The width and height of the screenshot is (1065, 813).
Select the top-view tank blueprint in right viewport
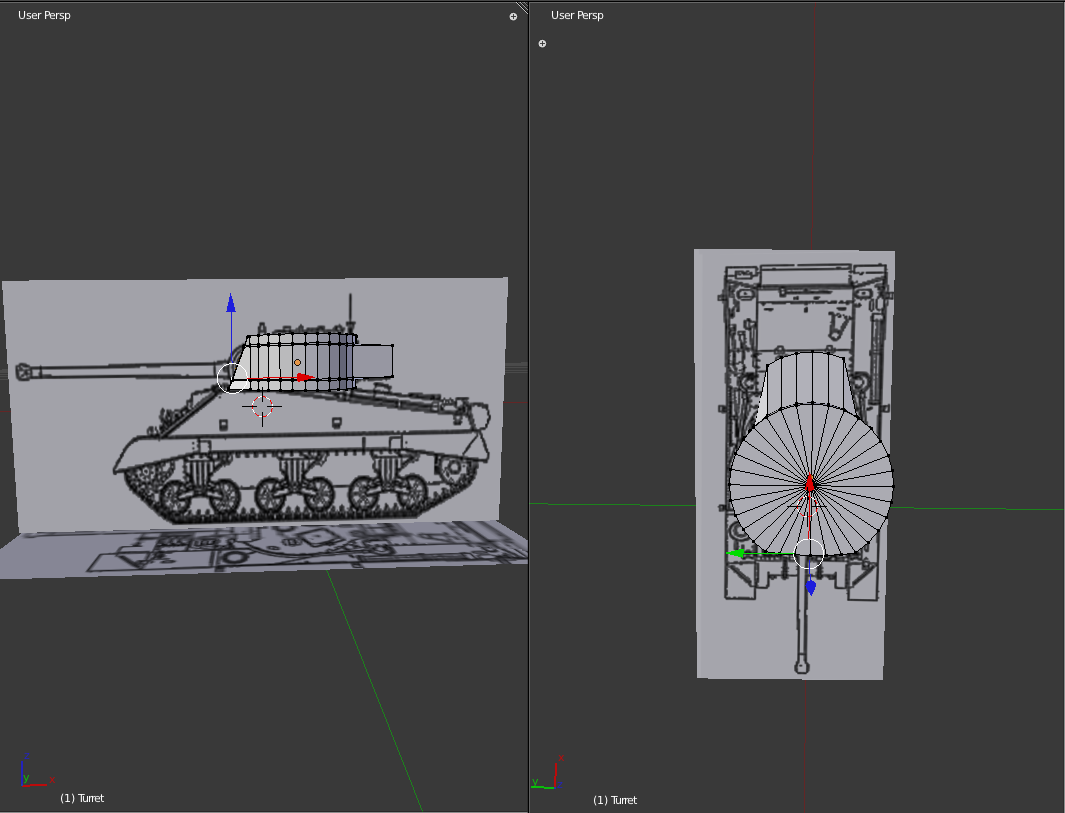794,464
